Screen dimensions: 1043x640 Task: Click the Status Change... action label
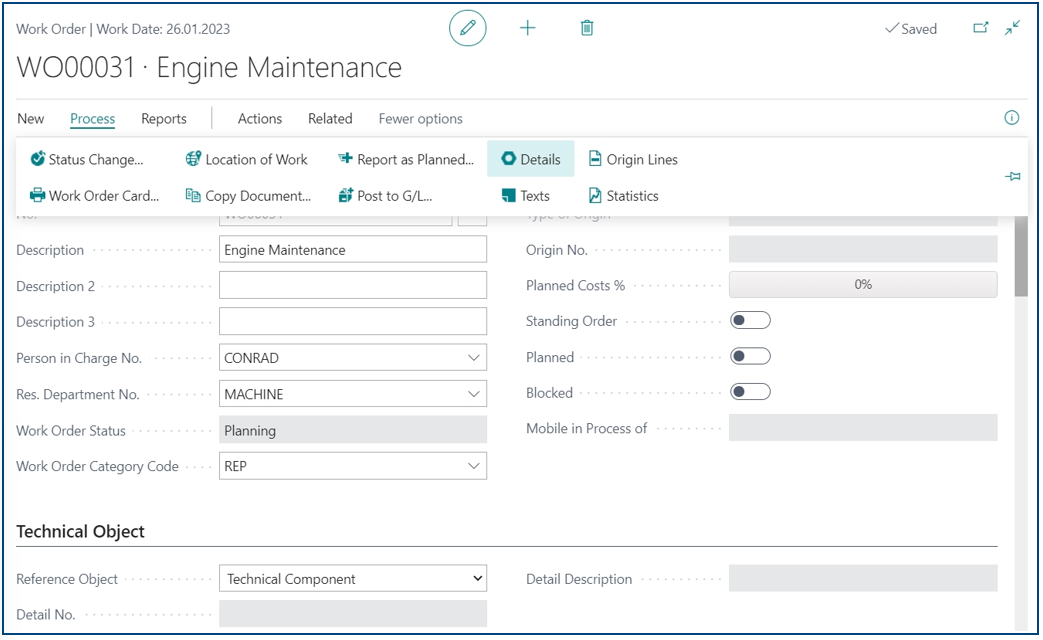(96, 160)
